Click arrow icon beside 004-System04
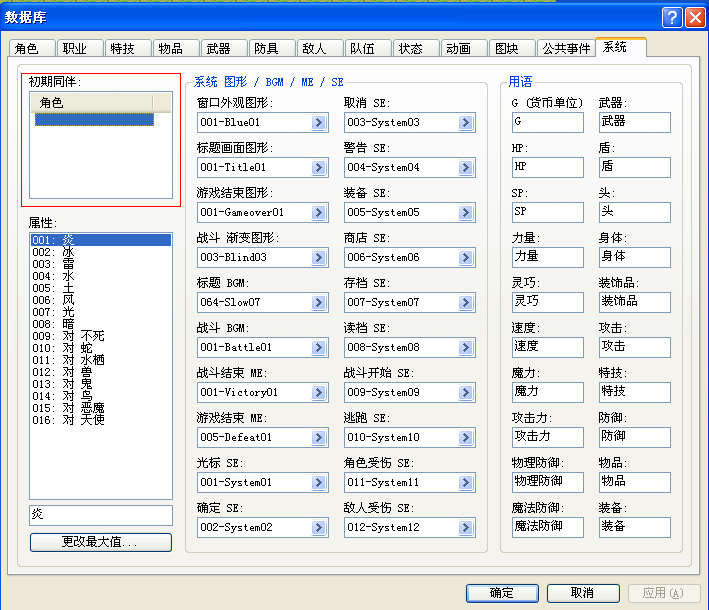This screenshot has width=709, height=610. (x=466, y=168)
